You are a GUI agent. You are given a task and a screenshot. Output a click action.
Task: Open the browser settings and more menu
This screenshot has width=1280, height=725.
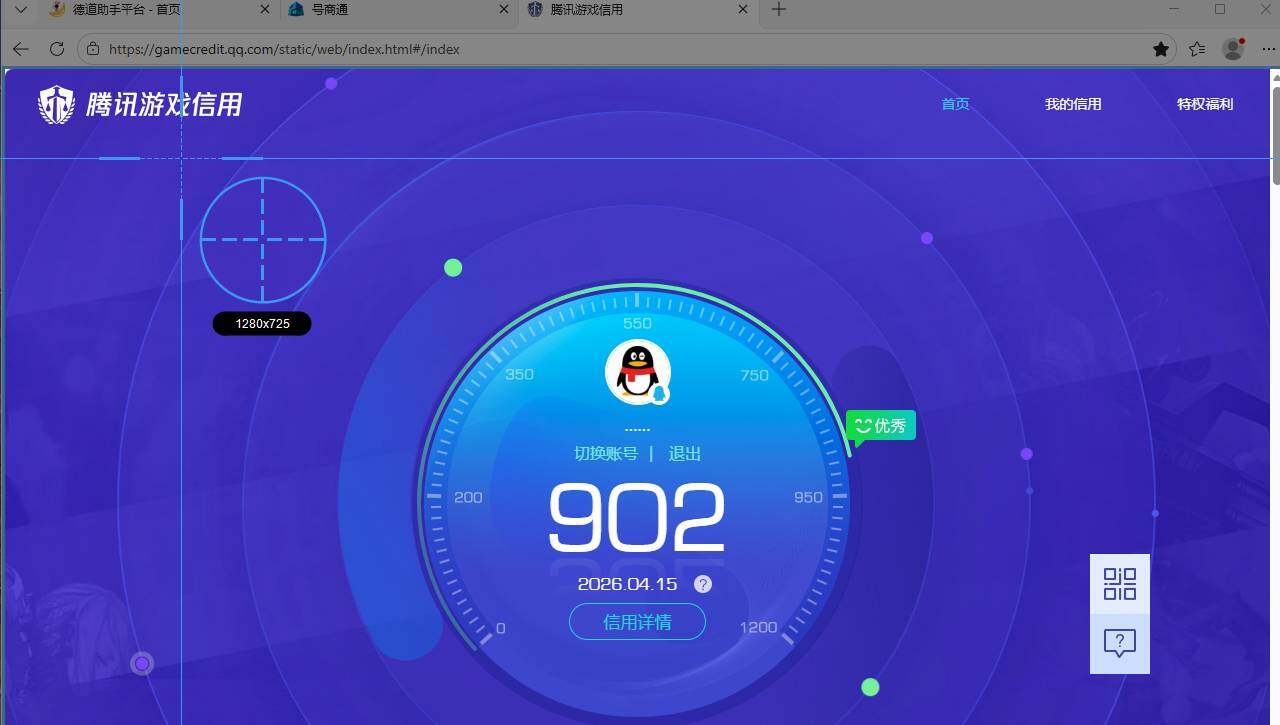pos(1268,49)
